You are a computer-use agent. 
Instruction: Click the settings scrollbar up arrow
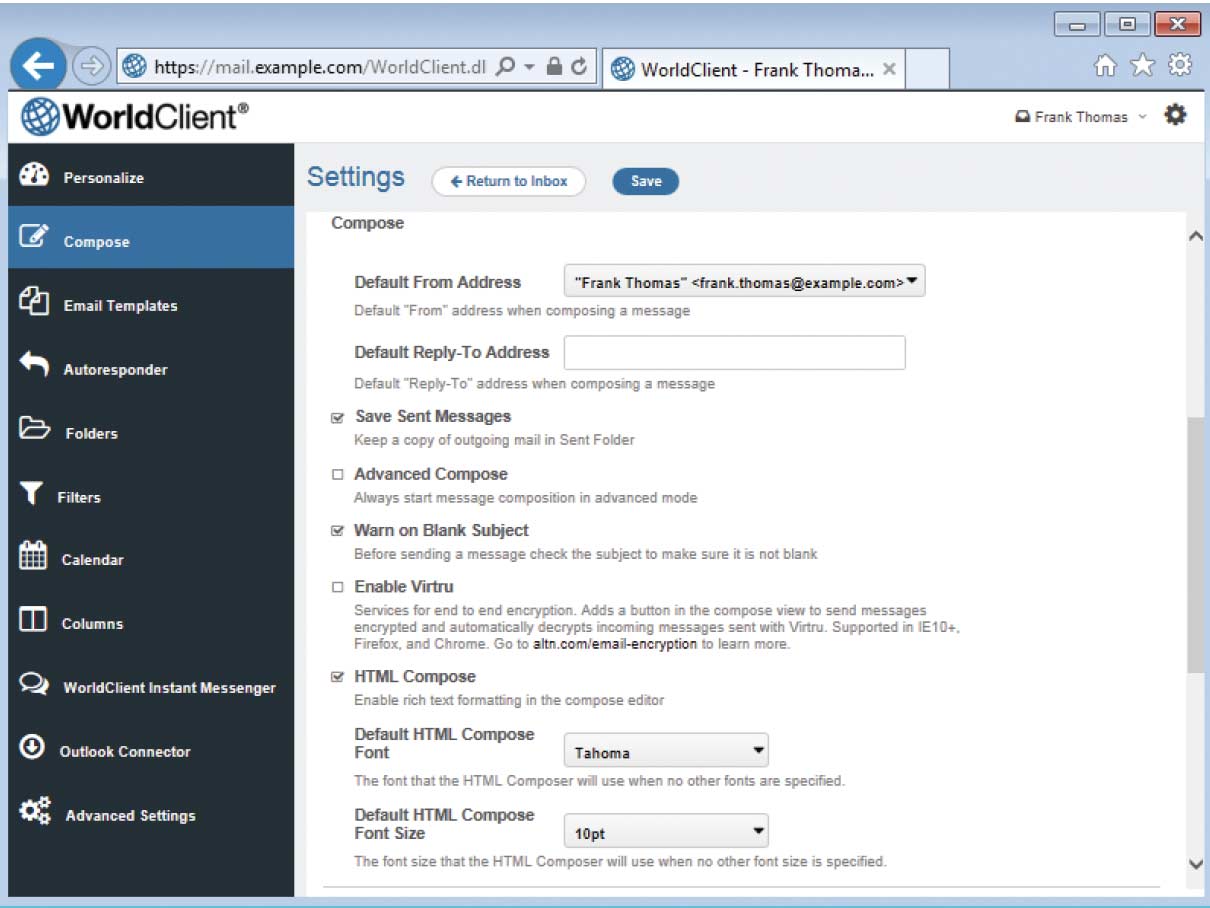point(1195,236)
